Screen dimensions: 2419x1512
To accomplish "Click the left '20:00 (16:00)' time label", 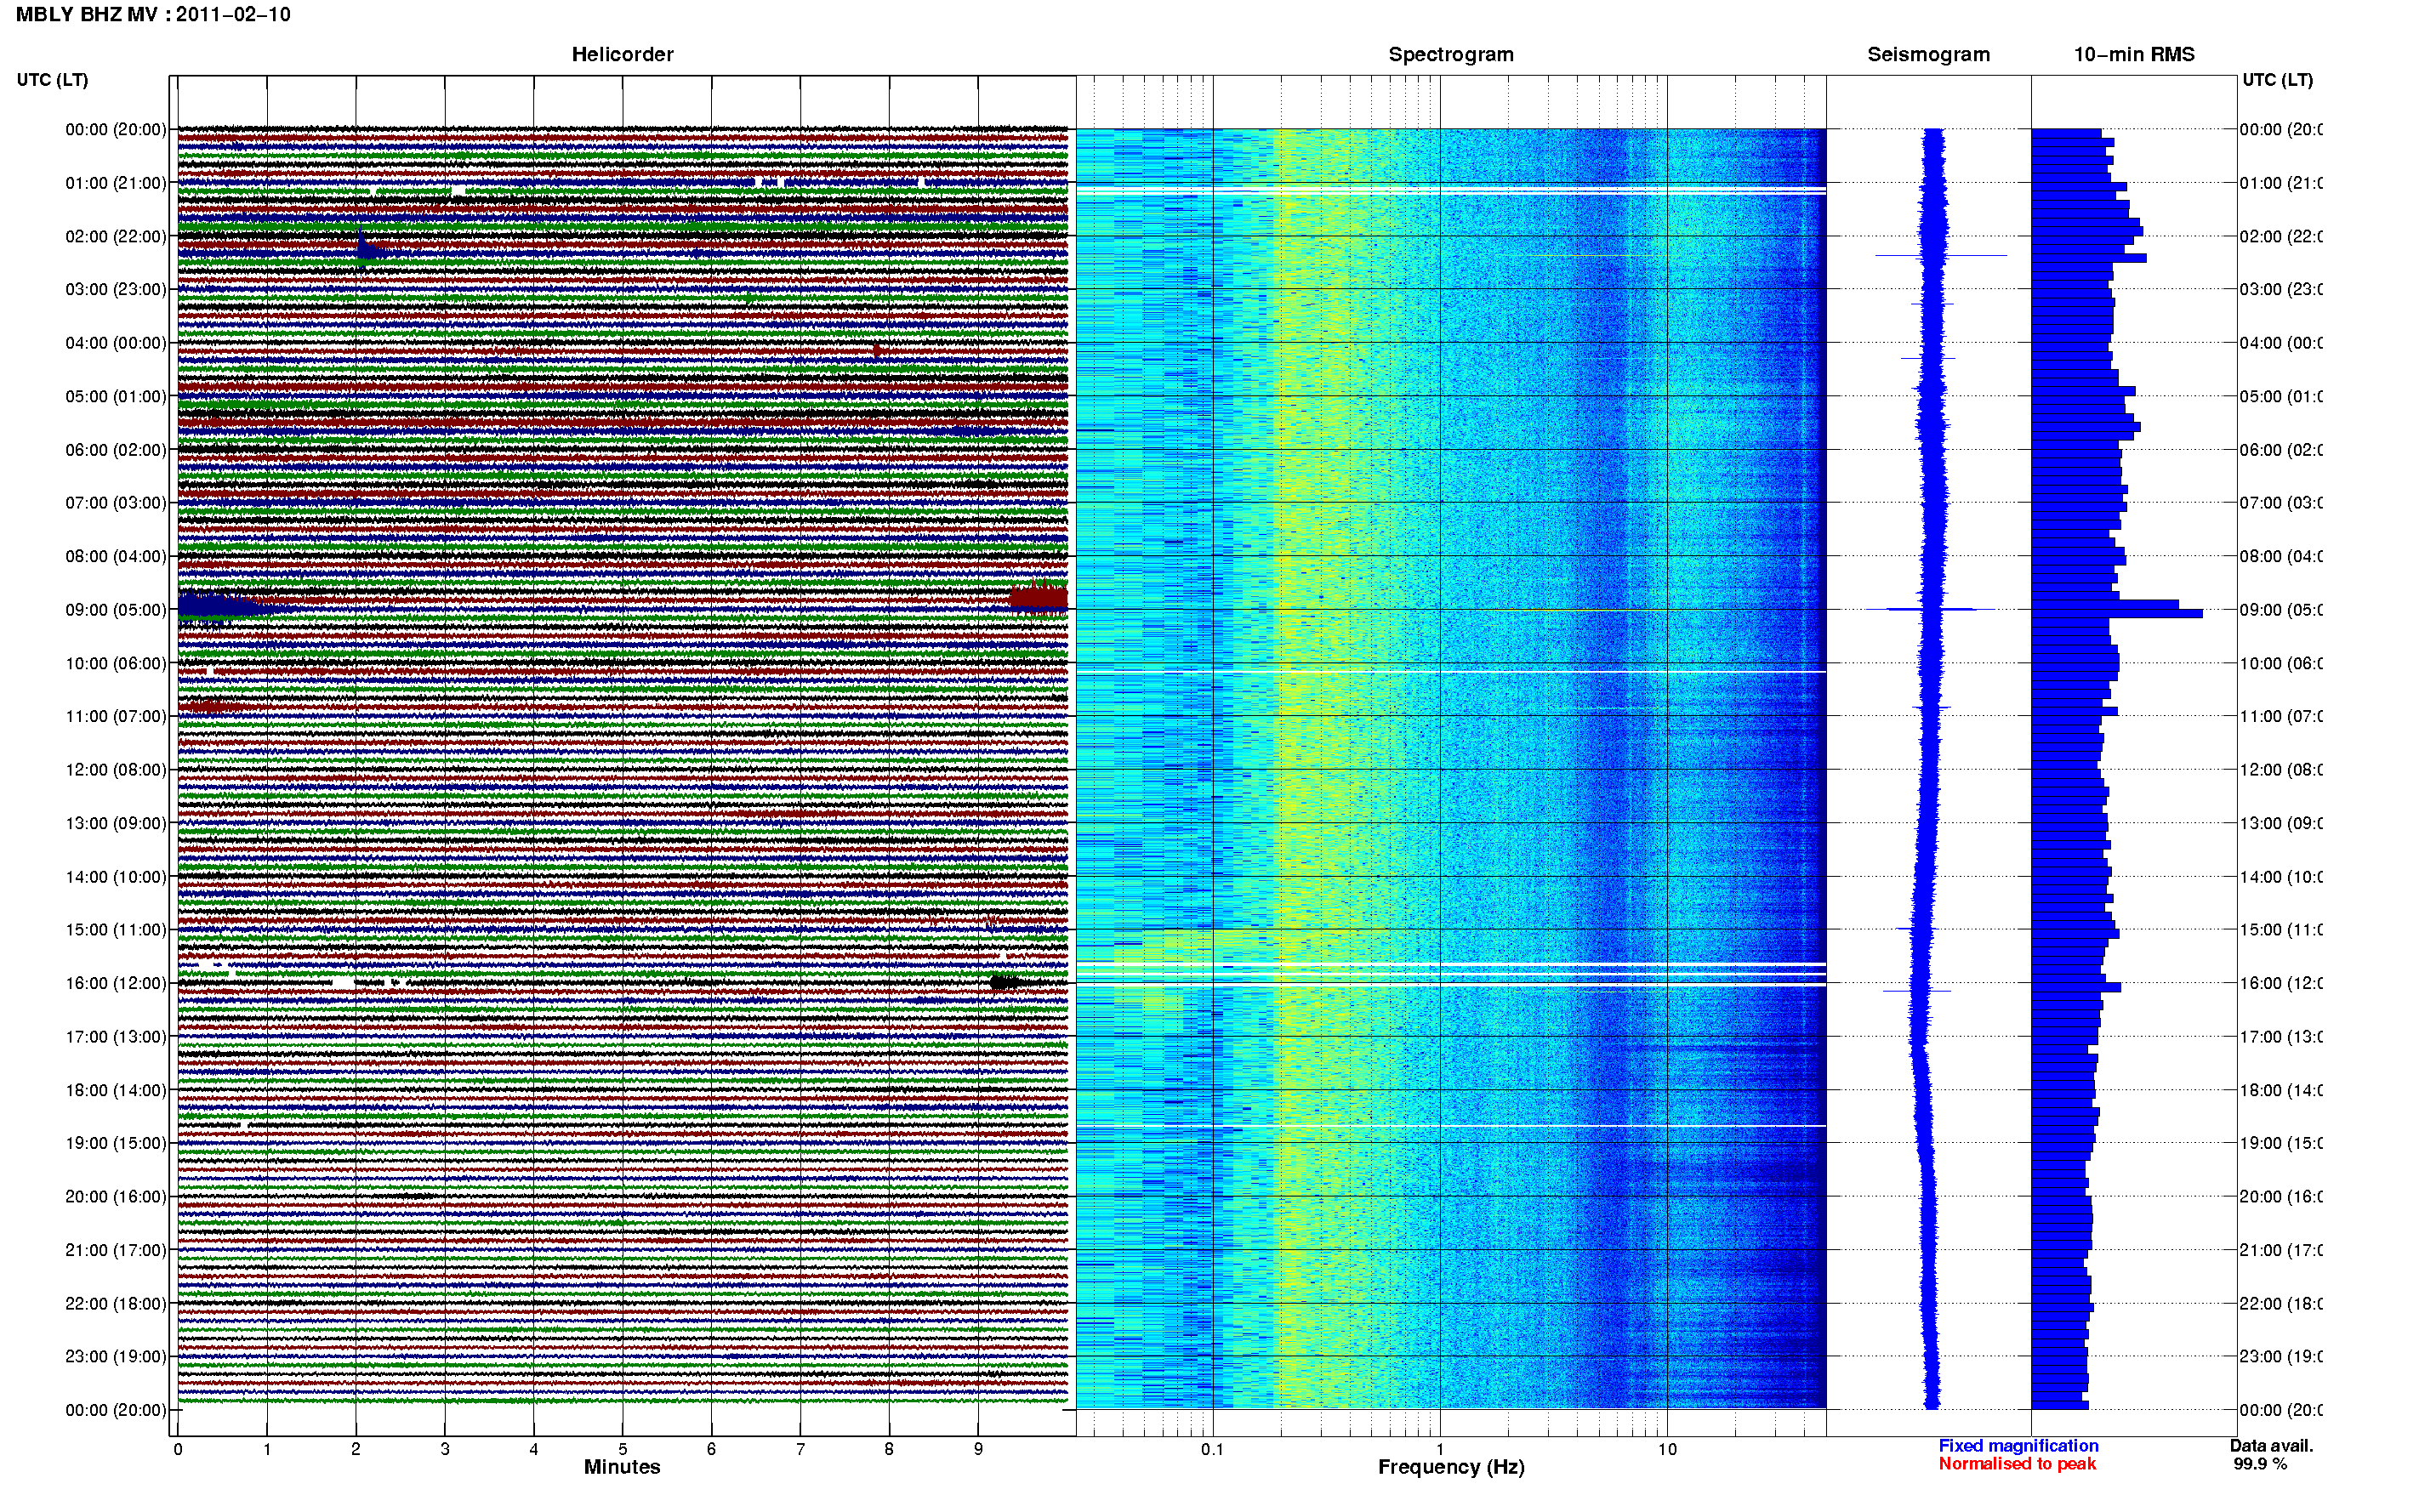I will point(116,1196).
